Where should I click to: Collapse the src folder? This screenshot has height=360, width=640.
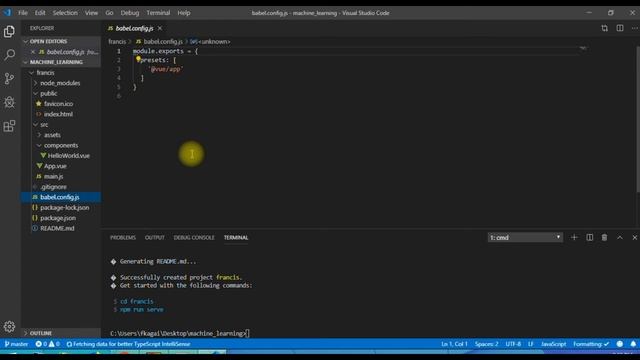pyautogui.click(x=44, y=124)
